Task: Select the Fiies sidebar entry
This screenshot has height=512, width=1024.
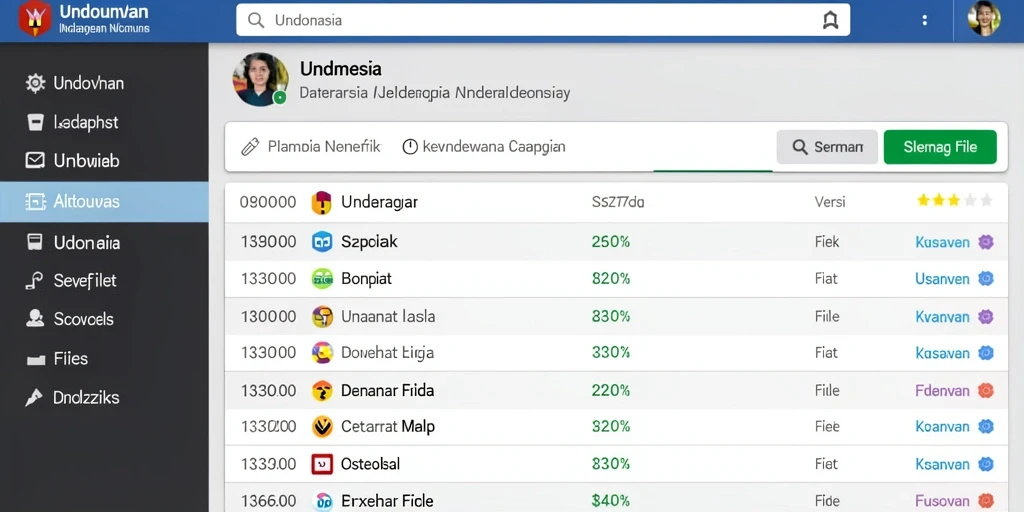Action: click(57, 359)
